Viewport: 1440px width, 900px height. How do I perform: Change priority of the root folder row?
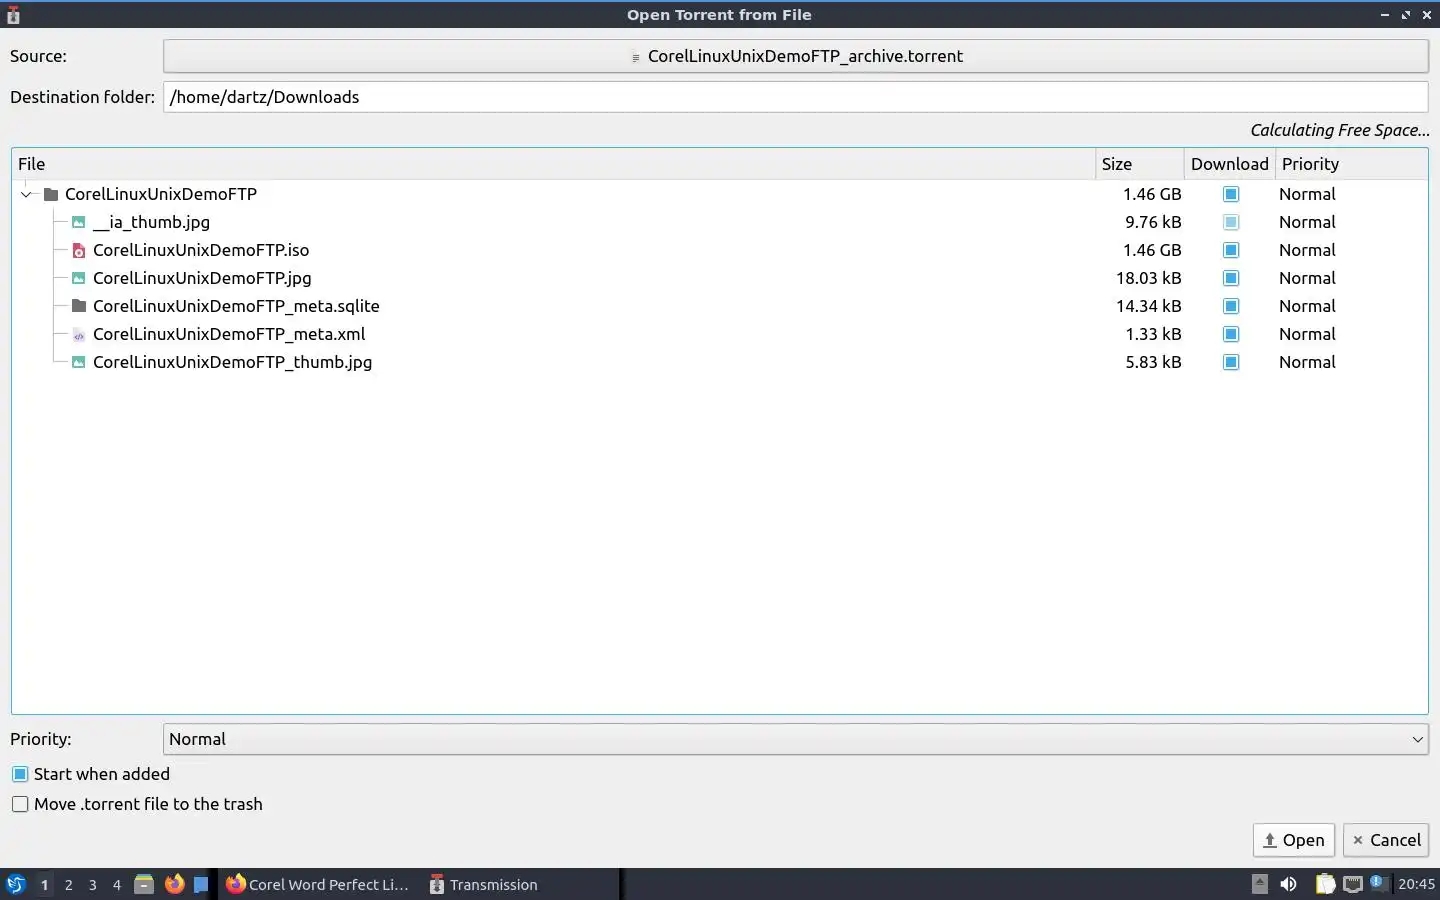[x=1307, y=194]
